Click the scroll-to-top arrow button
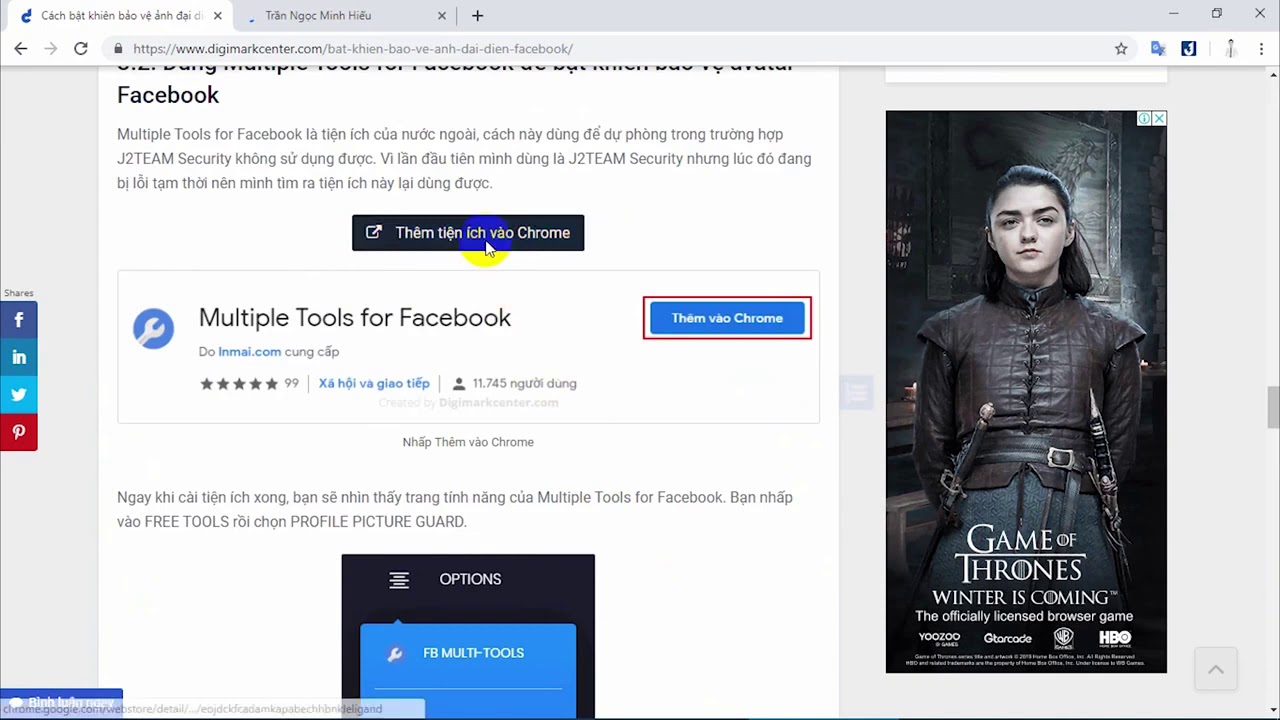 click(1216, 670)
